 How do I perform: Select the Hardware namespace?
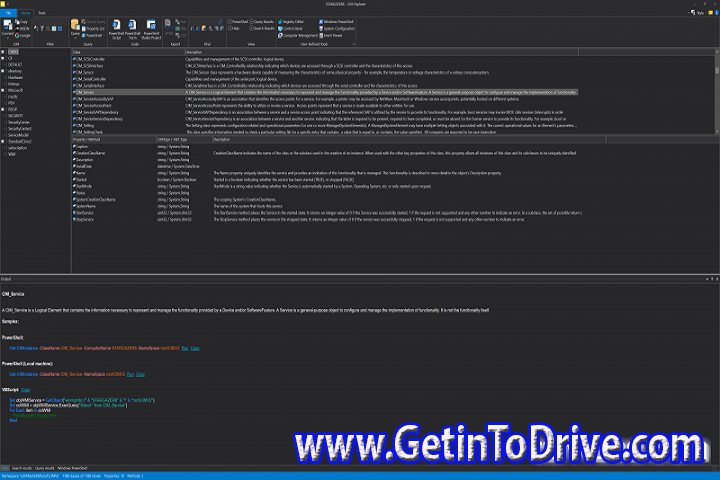pos(15,78)
